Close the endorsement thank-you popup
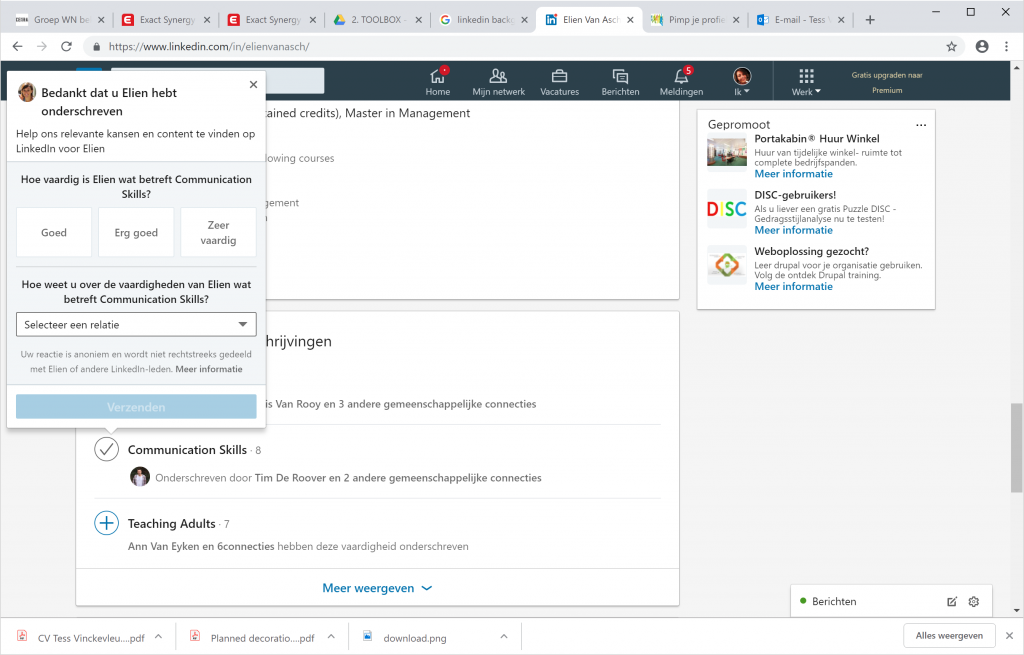The image size is (1024, 655). pos(253,84)
